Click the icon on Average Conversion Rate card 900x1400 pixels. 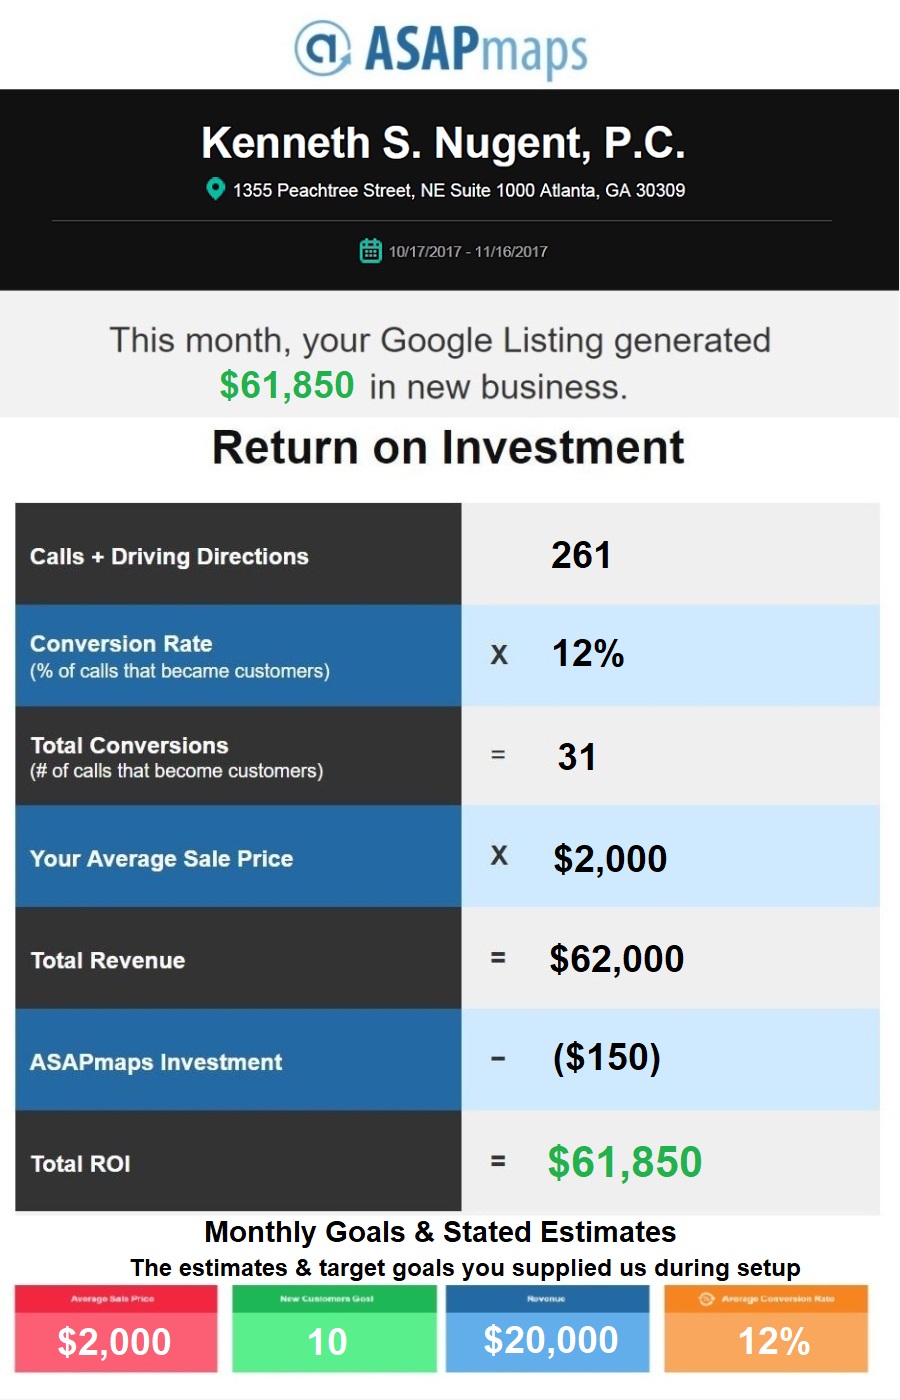click(x=706, y=1299)
